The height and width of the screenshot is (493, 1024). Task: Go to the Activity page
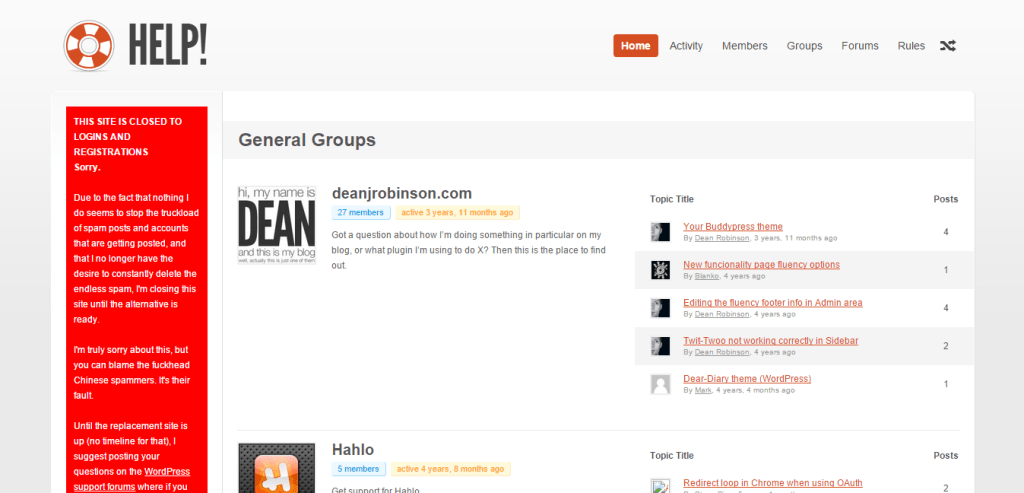(x=686, y=46)
